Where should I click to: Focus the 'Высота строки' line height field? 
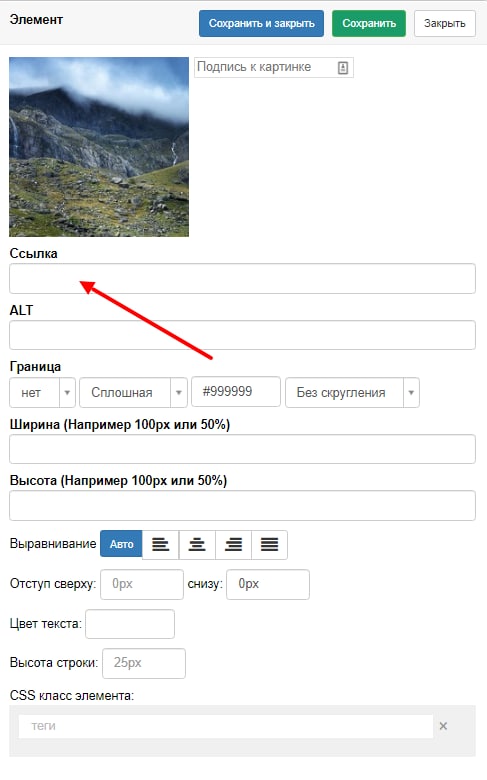pos(144,663)
